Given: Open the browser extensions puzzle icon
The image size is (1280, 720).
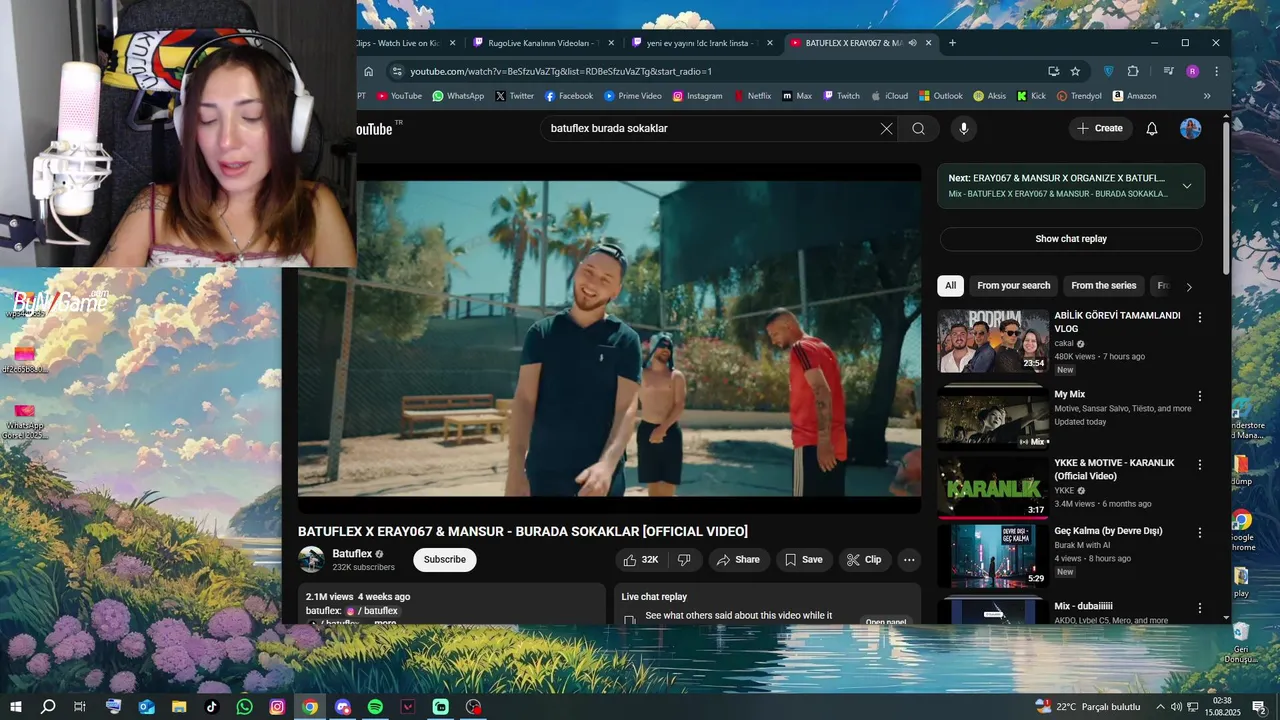Looking at the screenshot, I should (1133, 71).
